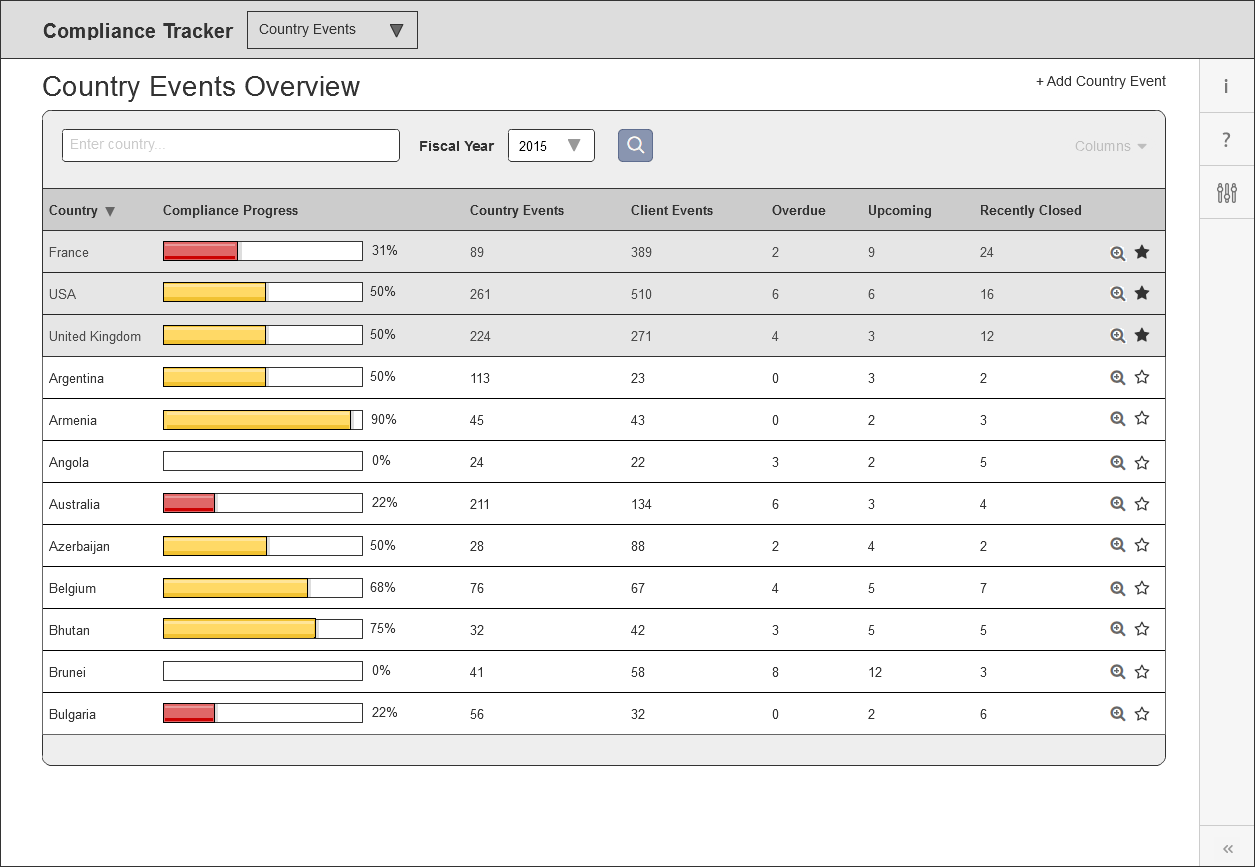Select the Bulgaria country name
Screen dimensions: 1255x867
[x=72, y=714]
